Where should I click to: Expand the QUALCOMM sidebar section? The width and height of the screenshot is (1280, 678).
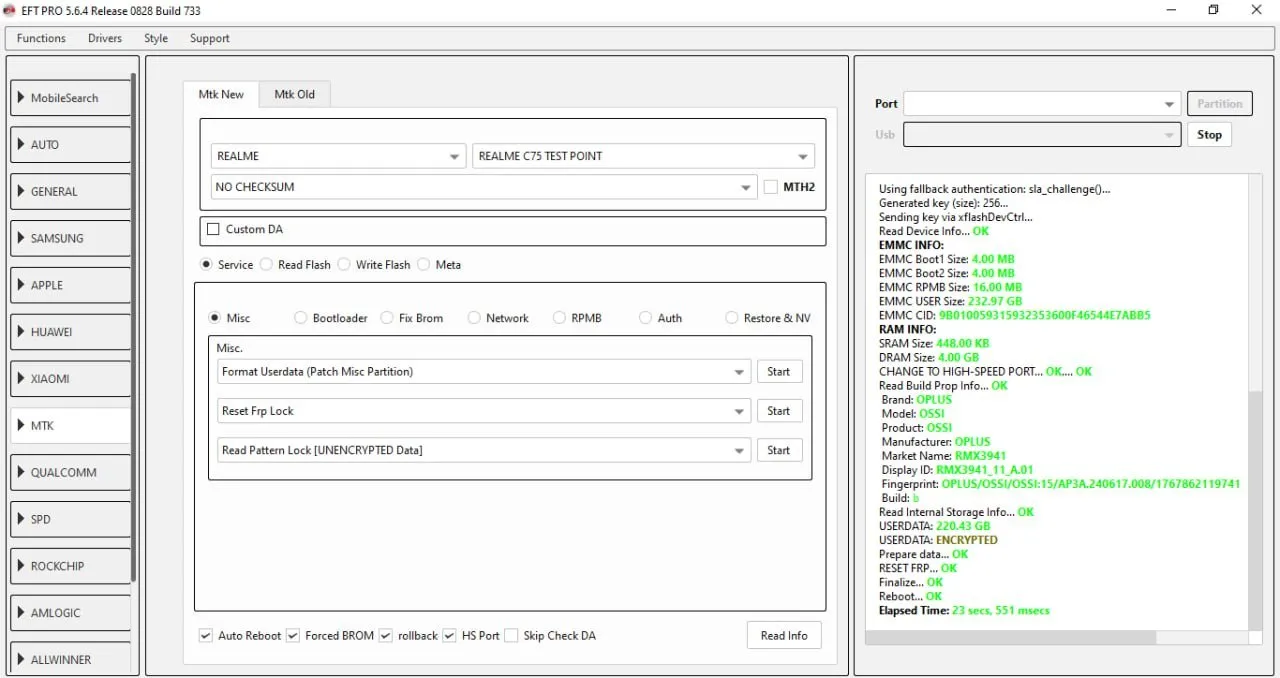(70, 472)
